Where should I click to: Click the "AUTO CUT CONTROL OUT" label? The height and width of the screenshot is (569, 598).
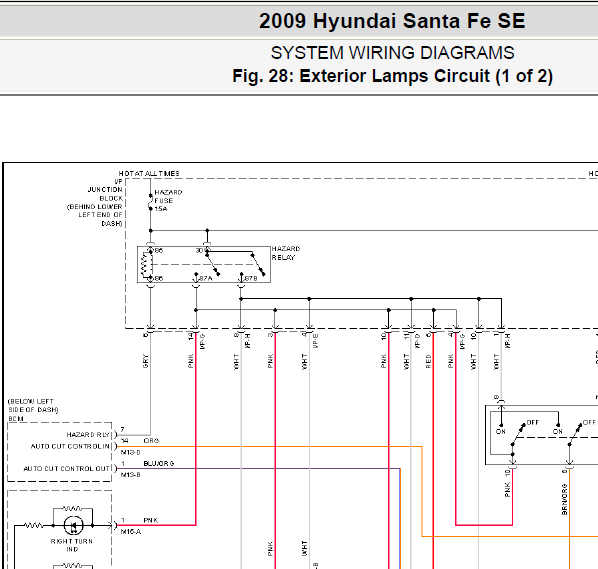point(67,468)
